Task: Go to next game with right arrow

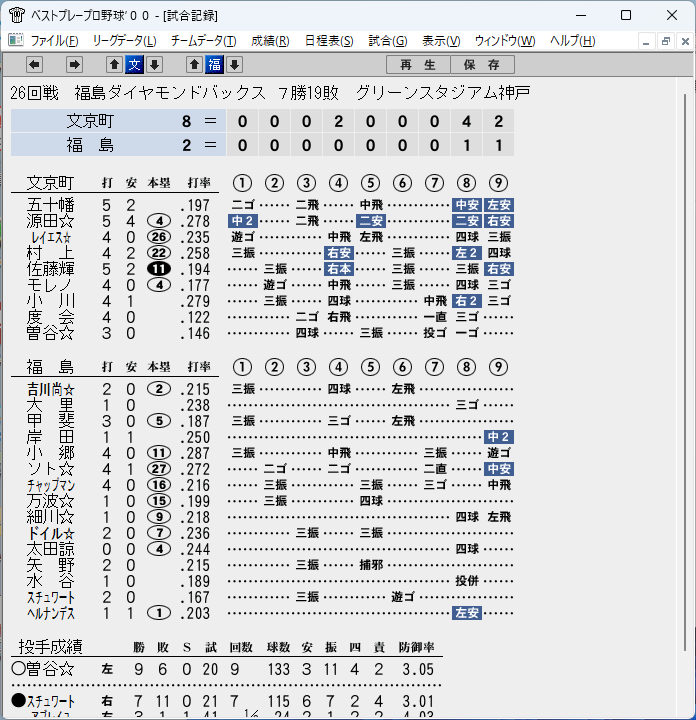Action: point(74,65)
